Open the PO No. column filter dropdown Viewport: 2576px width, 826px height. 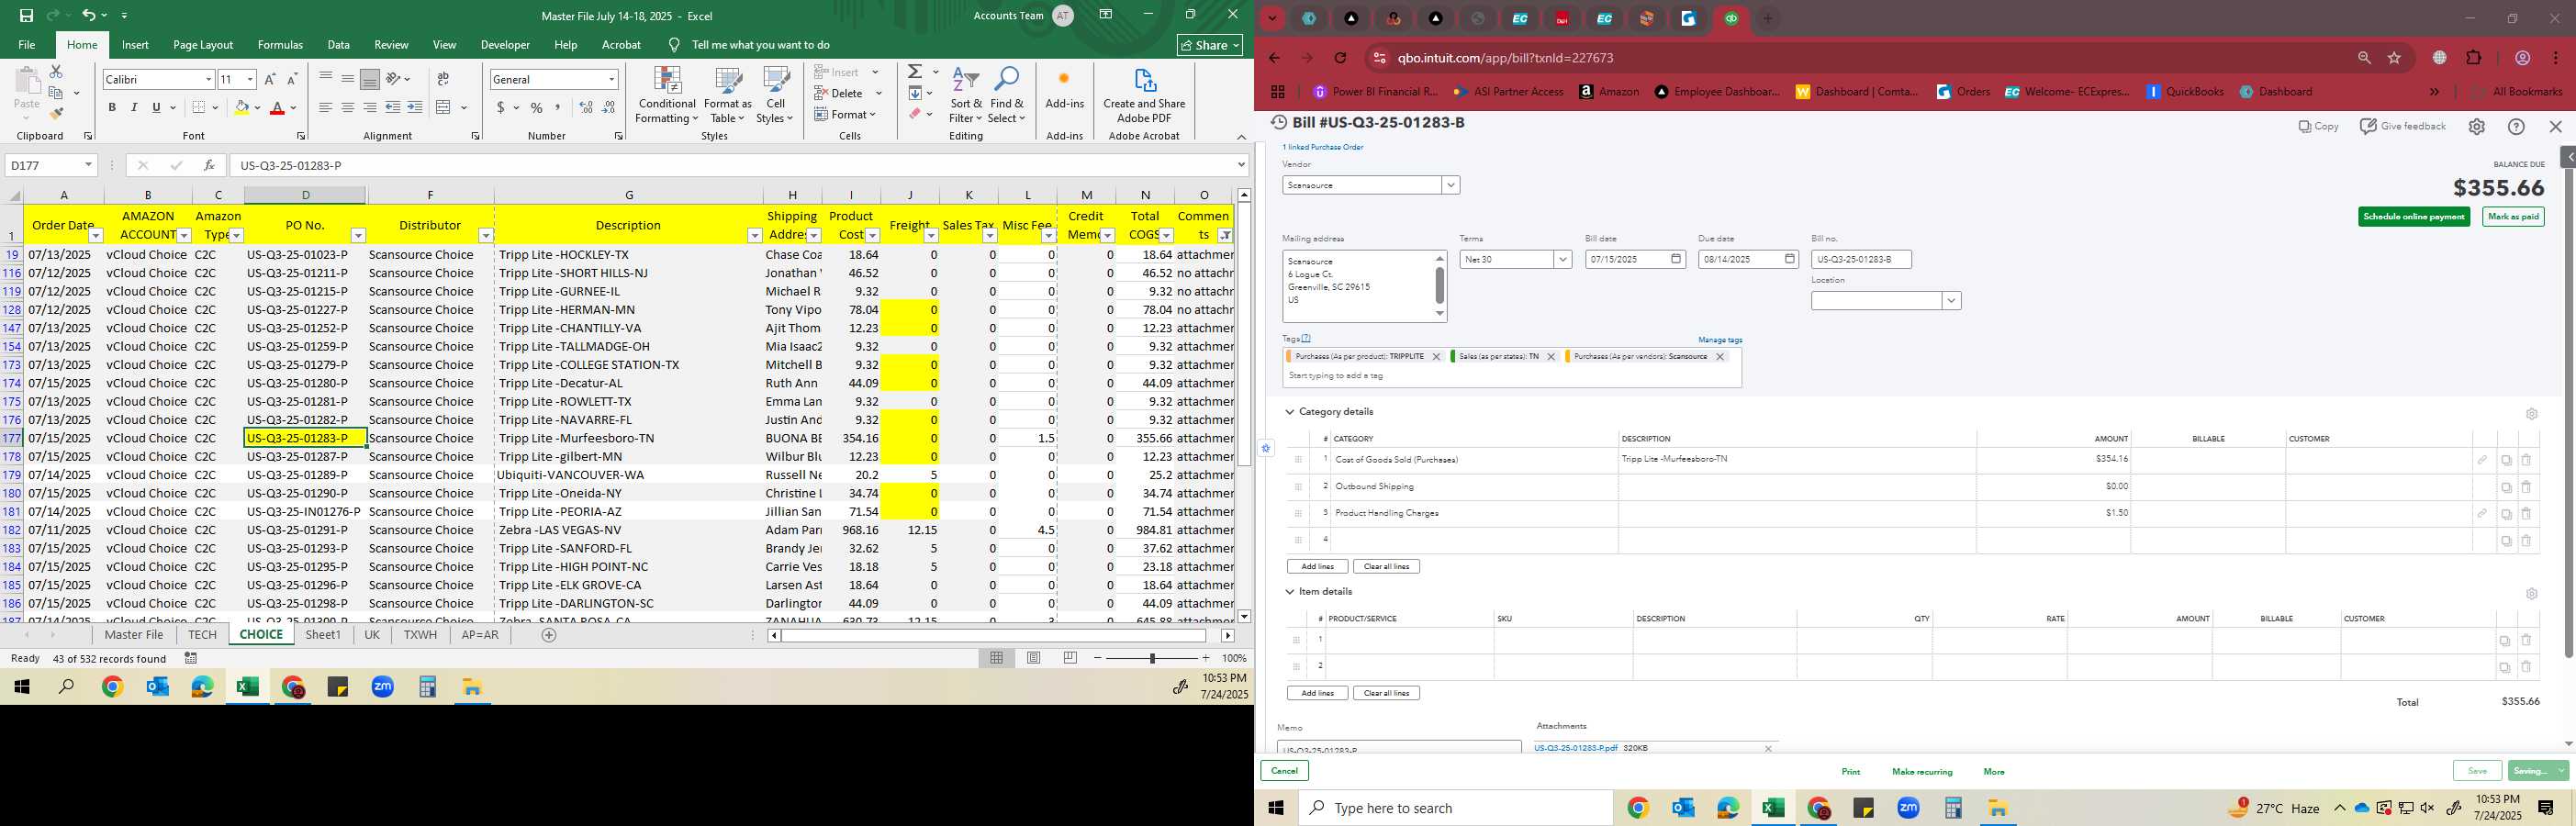[357, 235]
